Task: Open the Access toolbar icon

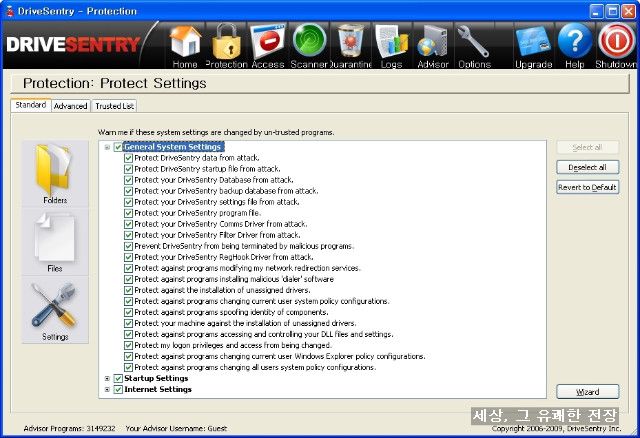Action: (268, 45)
